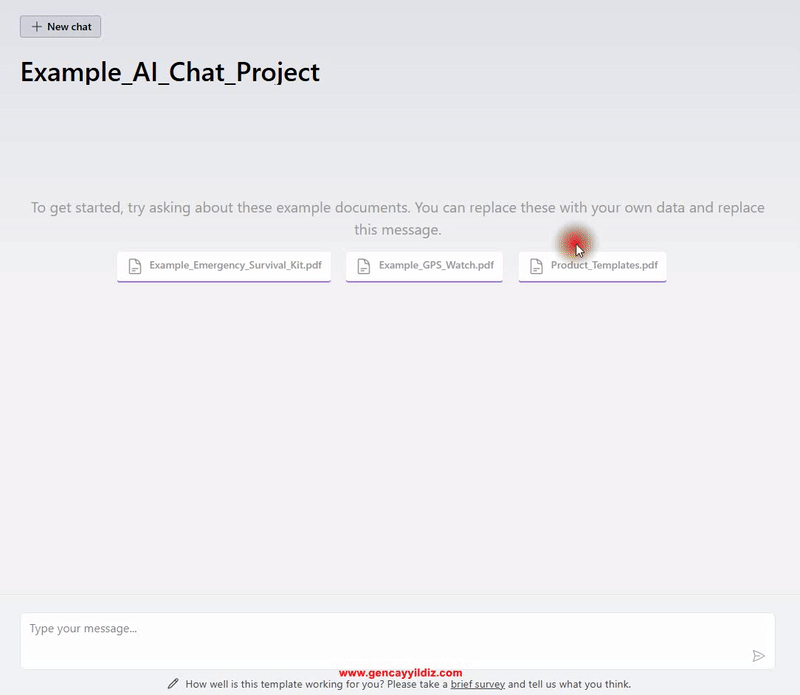Viewport: 800px width, 695px height.
Task: Click the GPS Watch document icon
Action: click(x=363, y=266)
